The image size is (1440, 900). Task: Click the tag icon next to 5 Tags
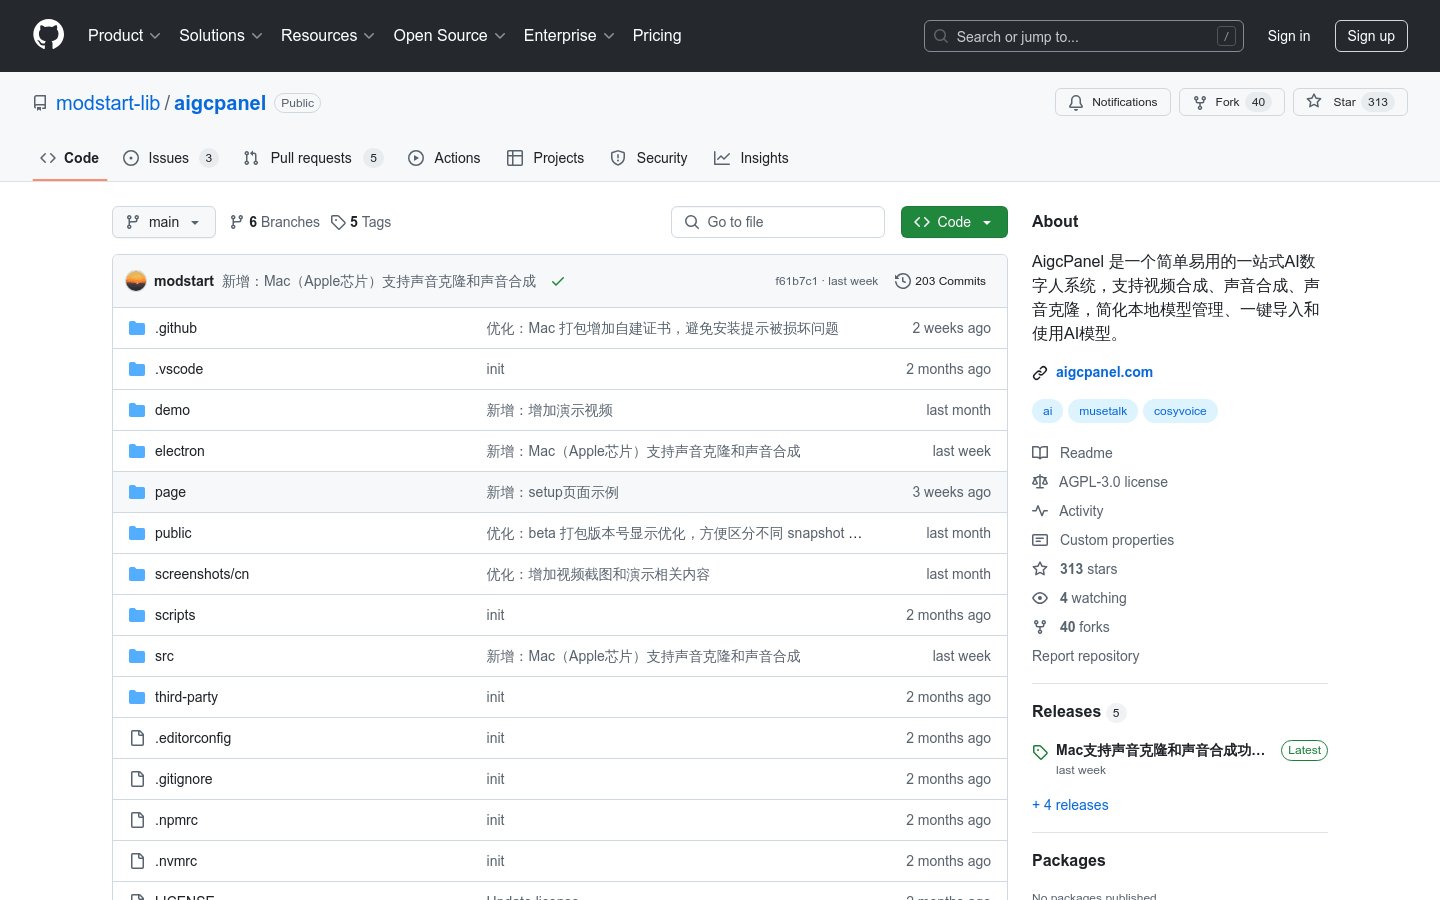(338, 222)
